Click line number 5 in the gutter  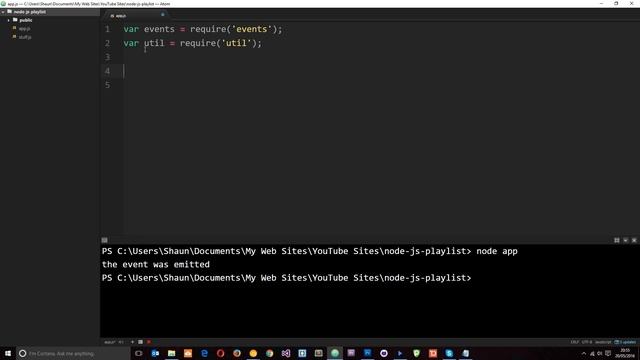[x=107, y=85]
